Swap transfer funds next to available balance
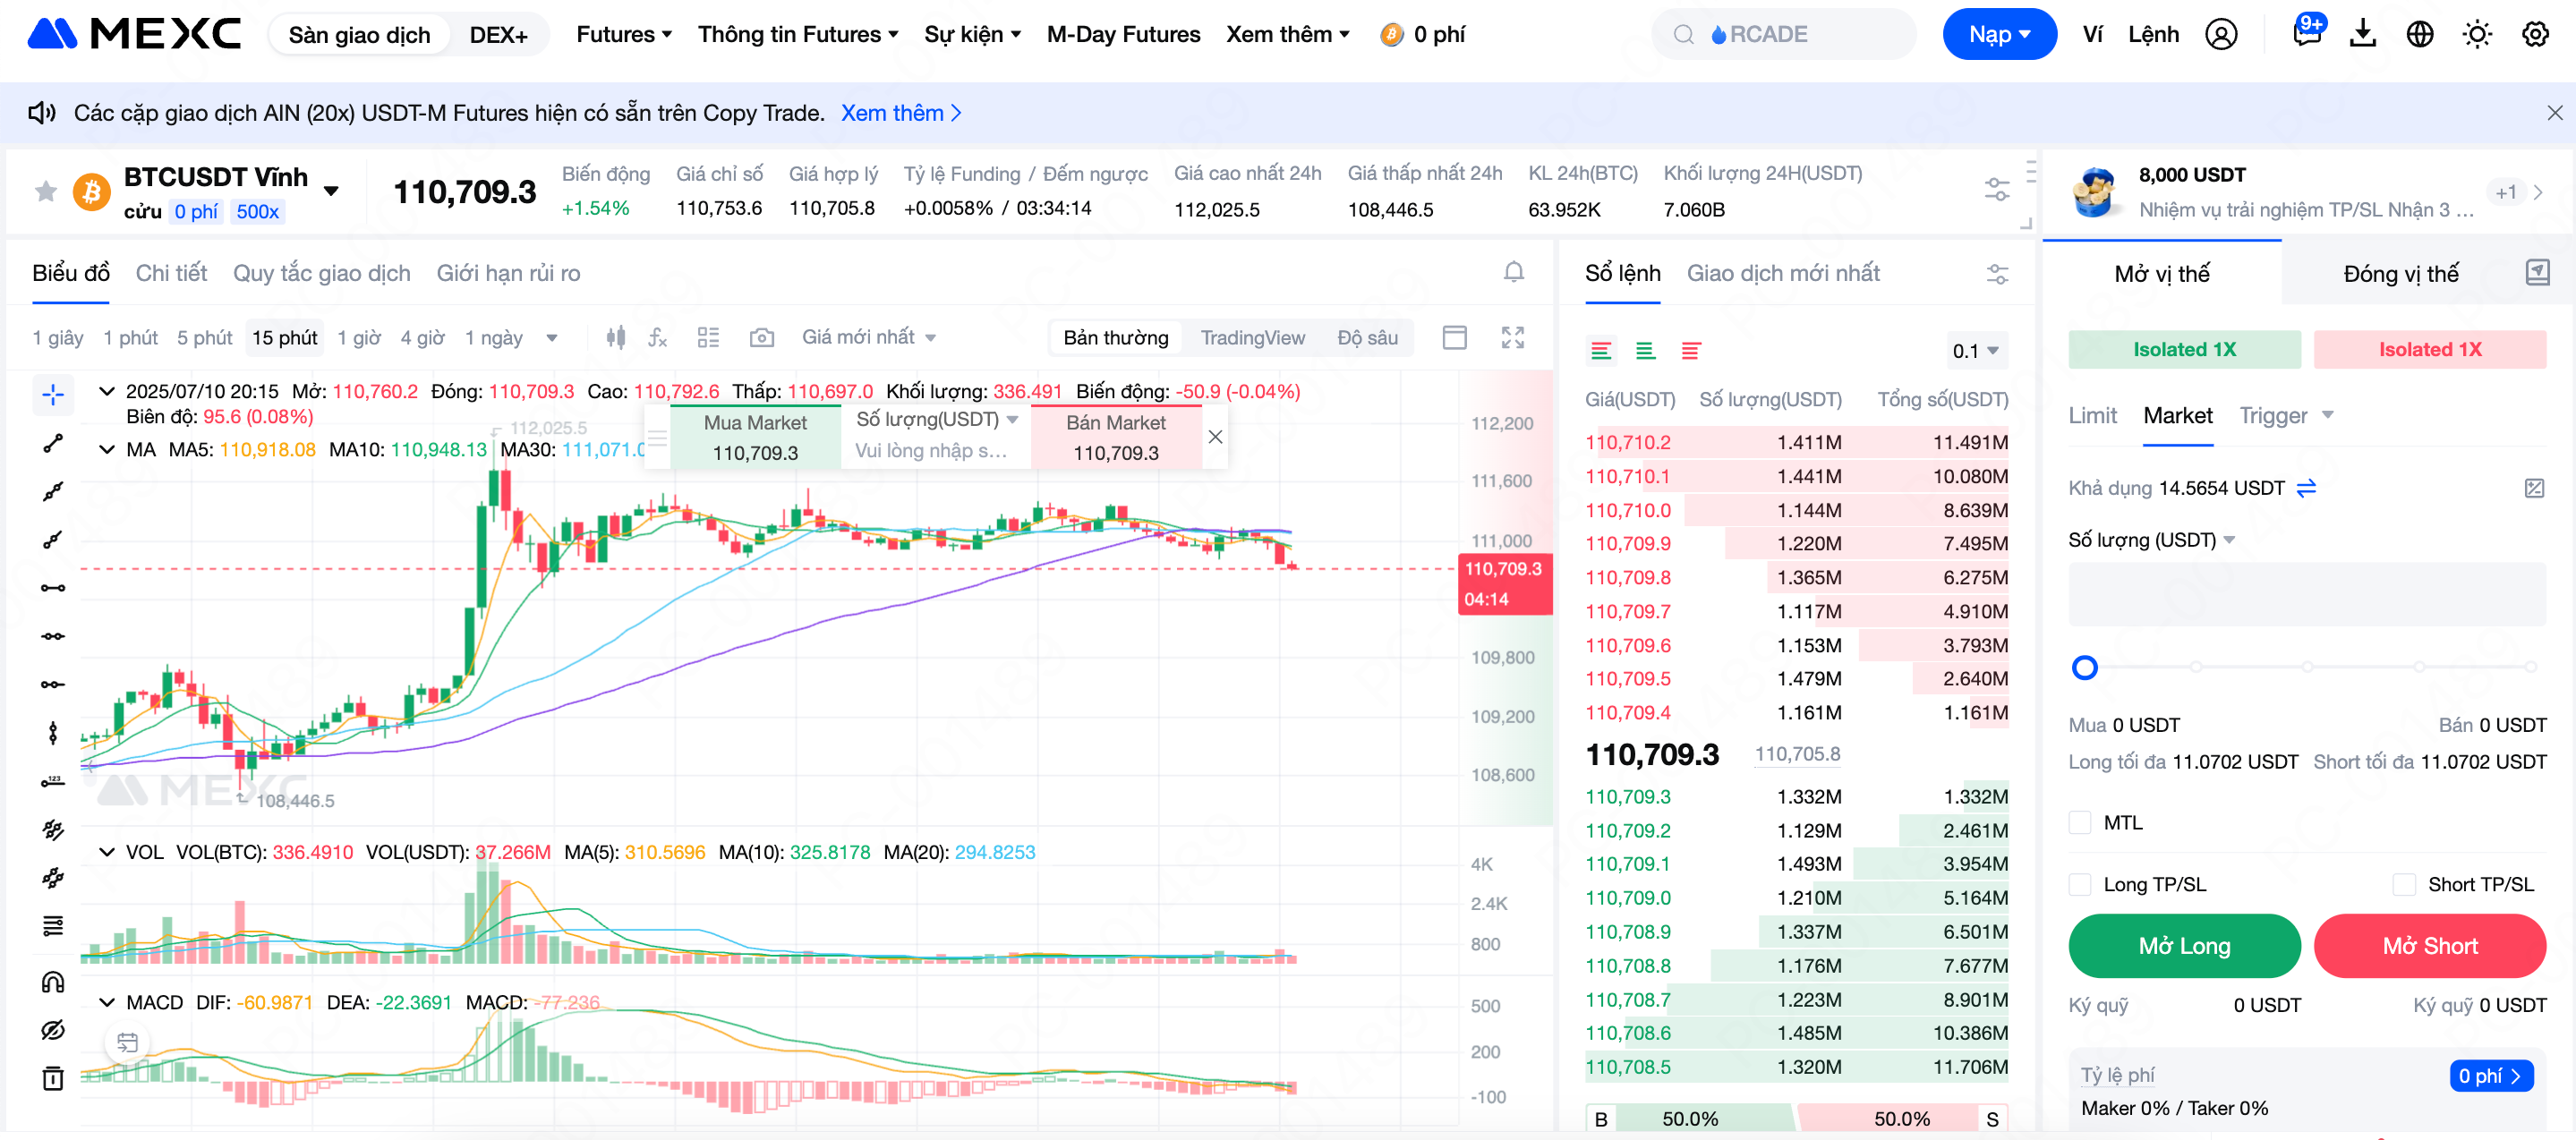The height and width of the screenshot is (1140, 2576). tap(2306, 488)
